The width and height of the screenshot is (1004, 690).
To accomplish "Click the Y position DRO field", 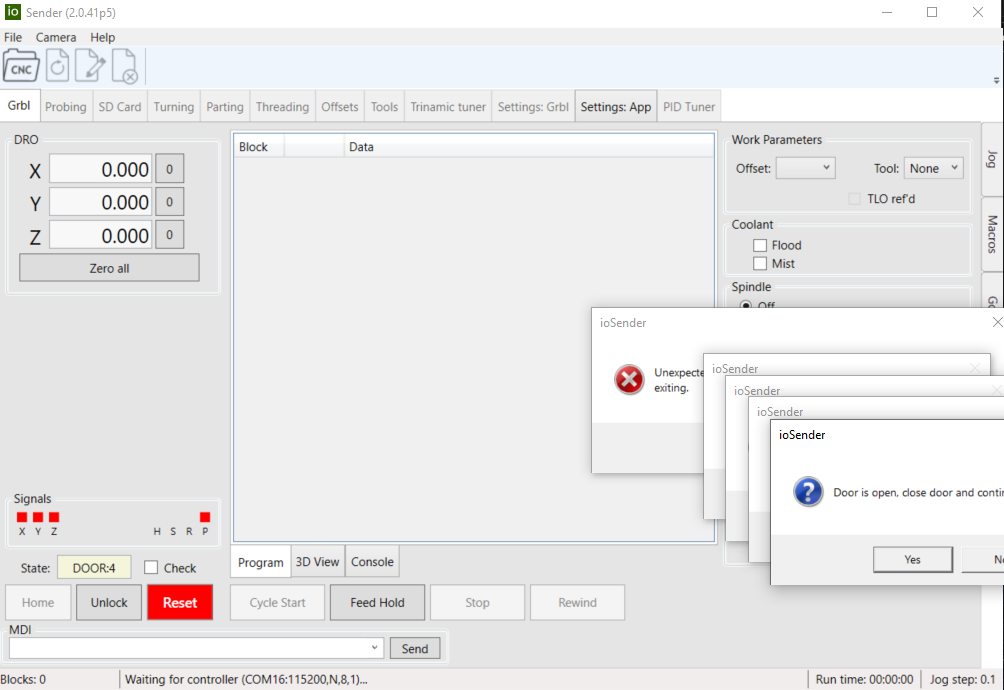I will pos(101,202).
